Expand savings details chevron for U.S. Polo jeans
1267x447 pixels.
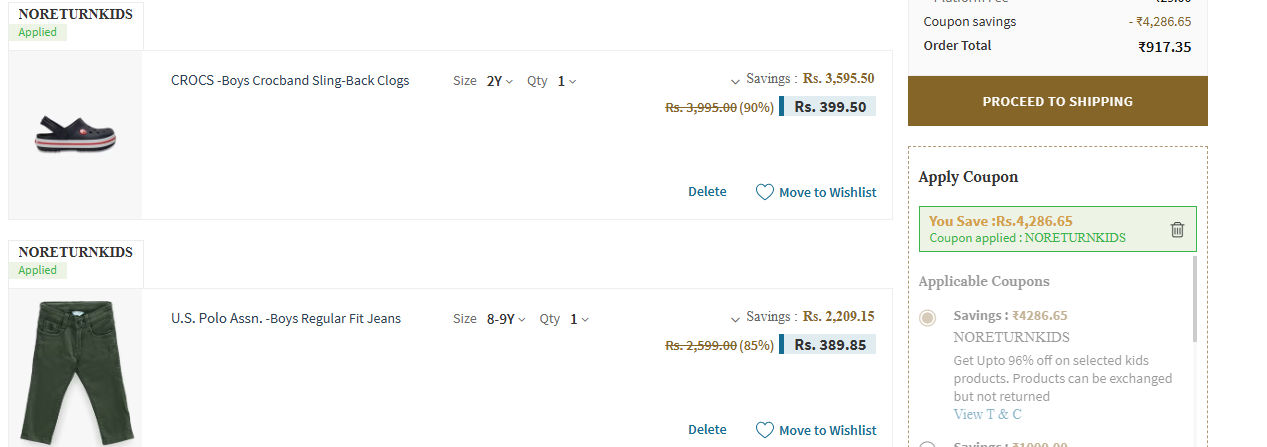tap(736, 318)
